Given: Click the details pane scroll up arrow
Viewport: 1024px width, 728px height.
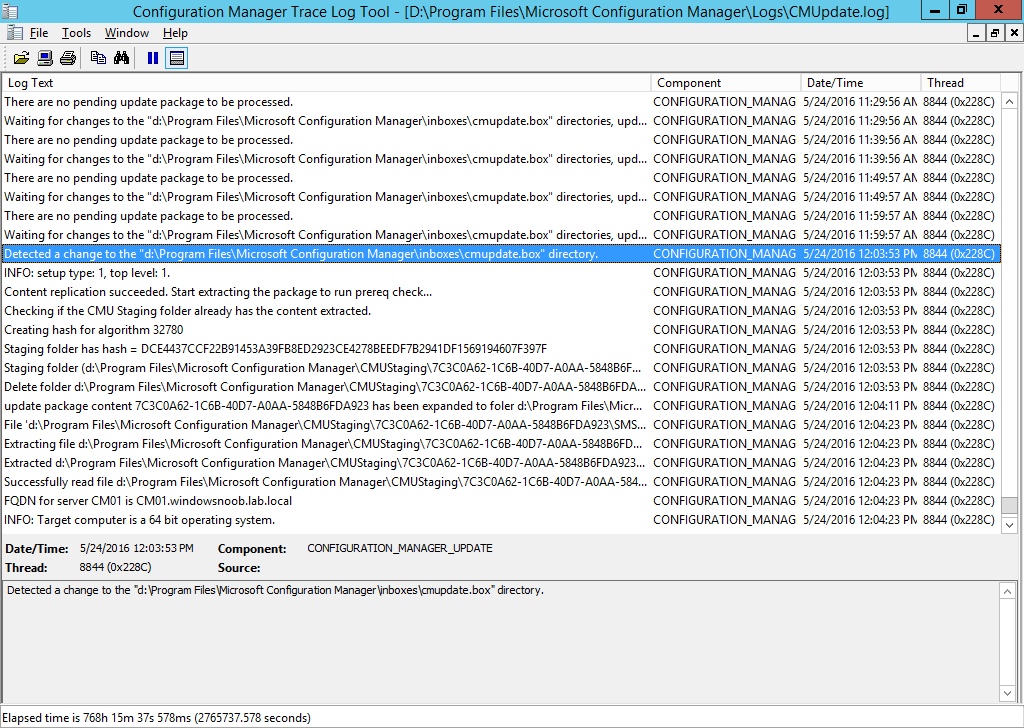Looking at the screenshot, I should 1008,592.
